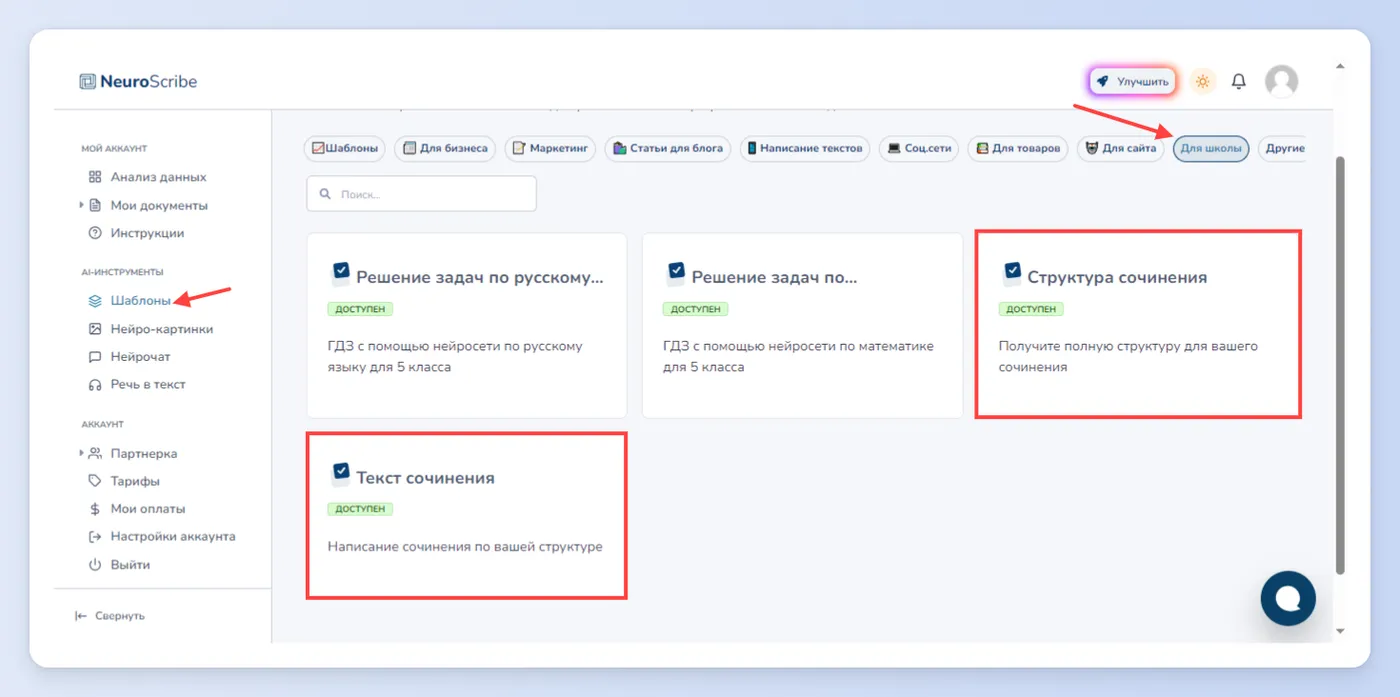
Task: Select the Написание текстов tab
Action: 805,149
